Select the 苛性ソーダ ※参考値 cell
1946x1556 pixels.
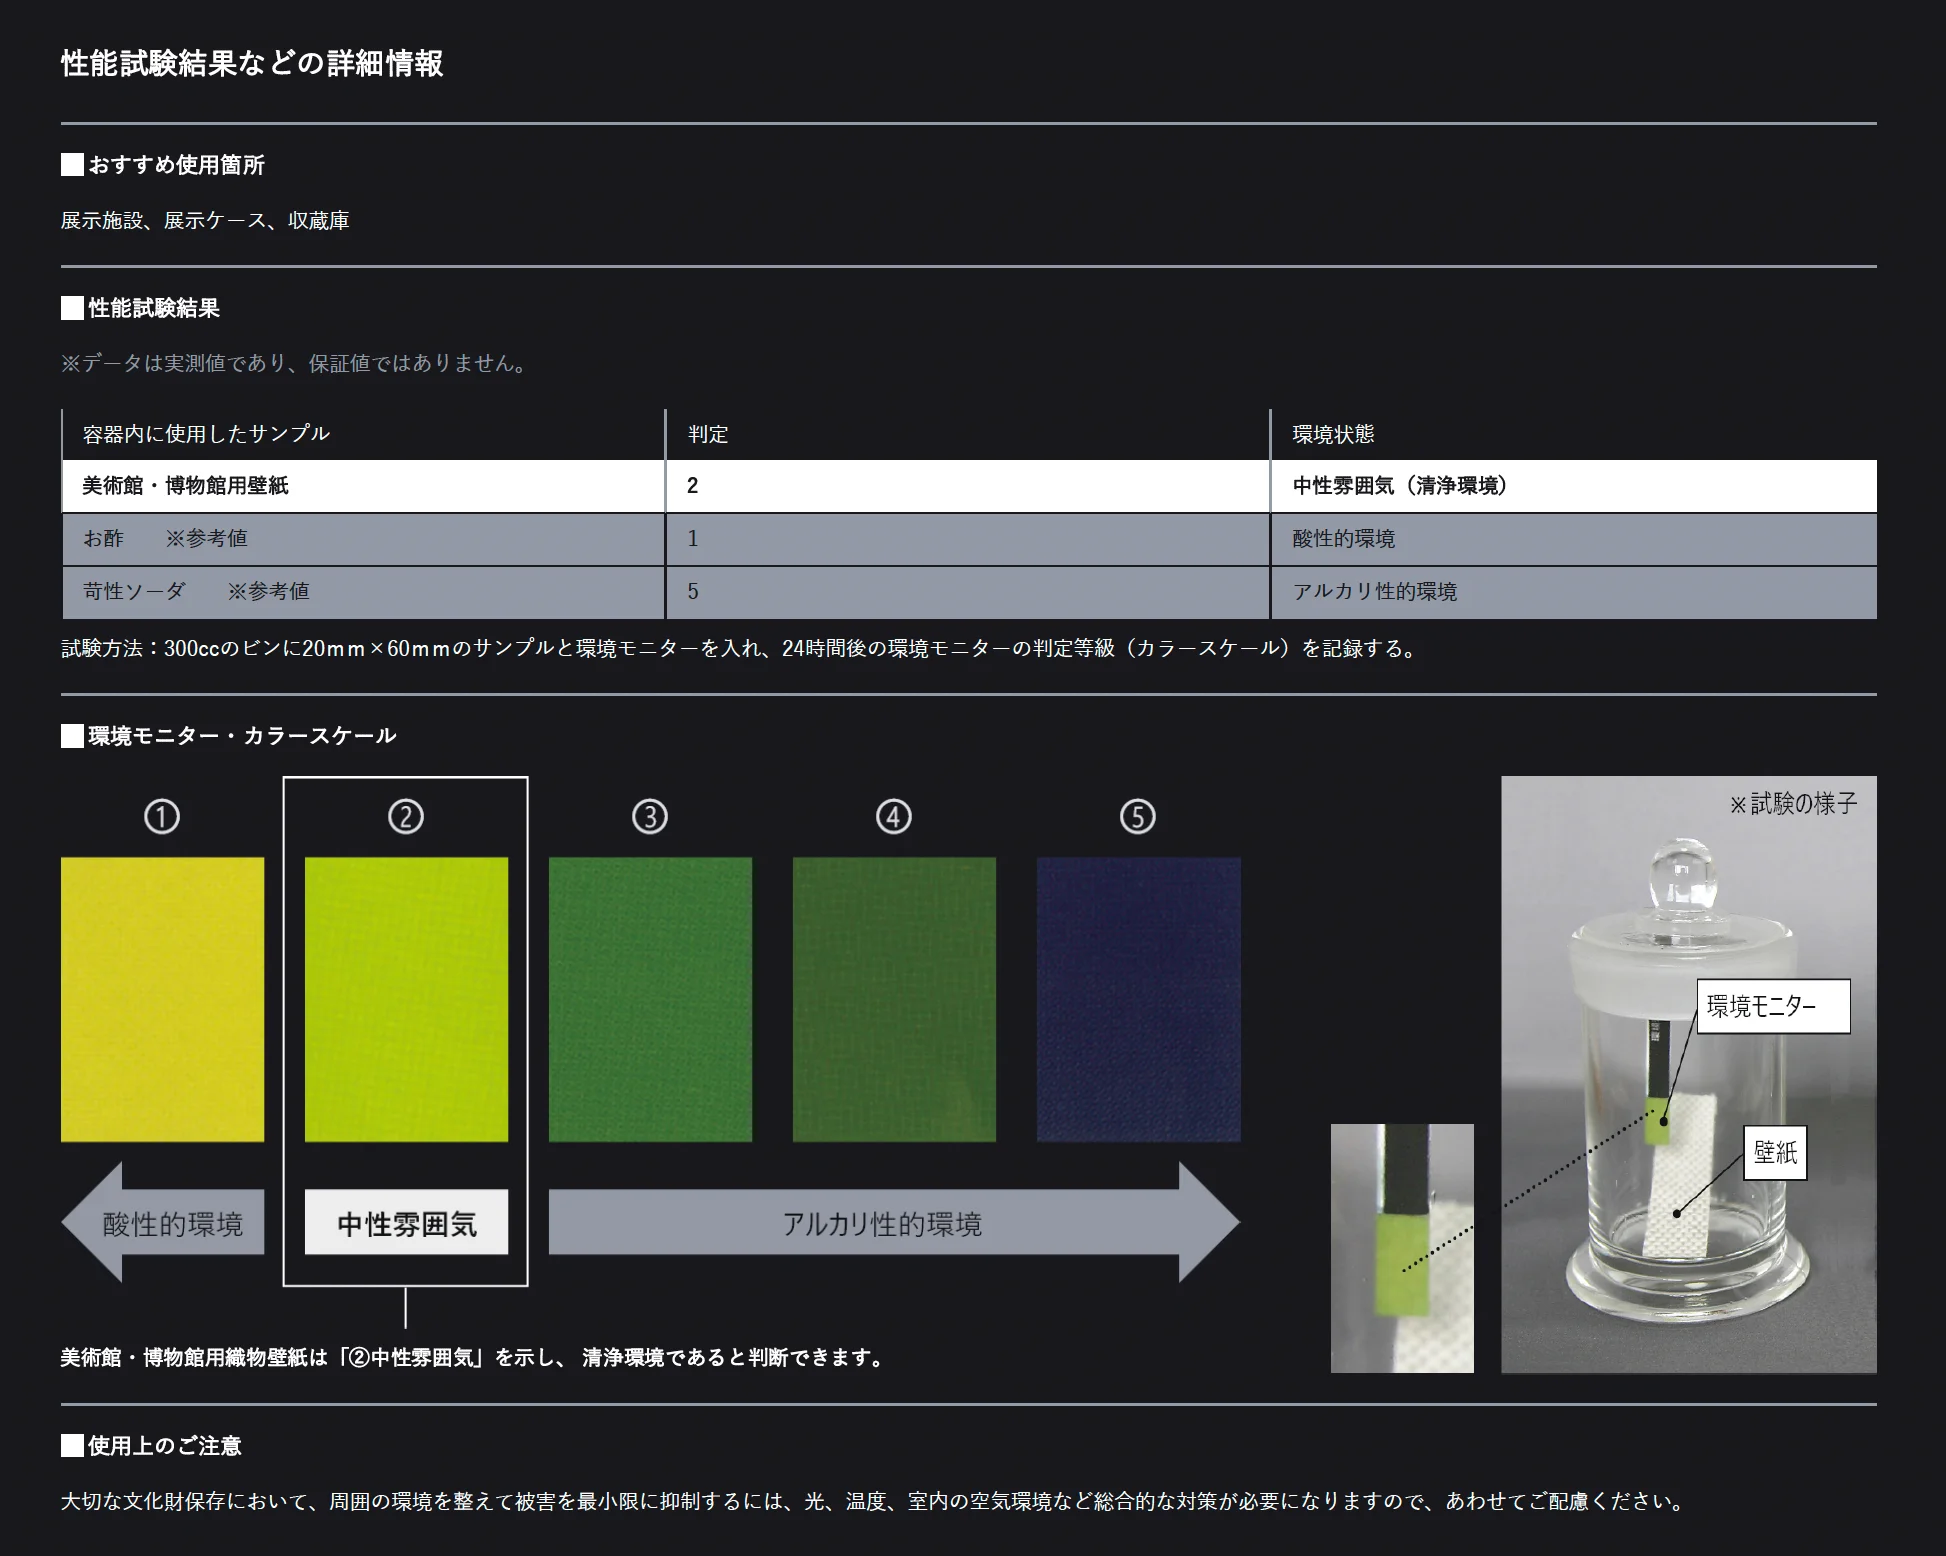[363, 592]
